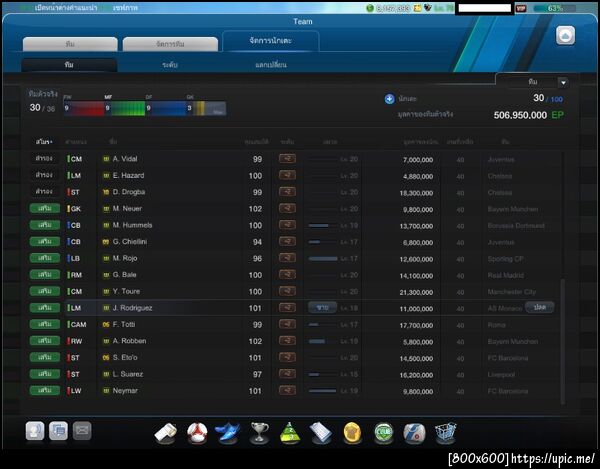Select the แลกเปลี่ยน sub-tab
600x469 pixels.
pos(271,65)
